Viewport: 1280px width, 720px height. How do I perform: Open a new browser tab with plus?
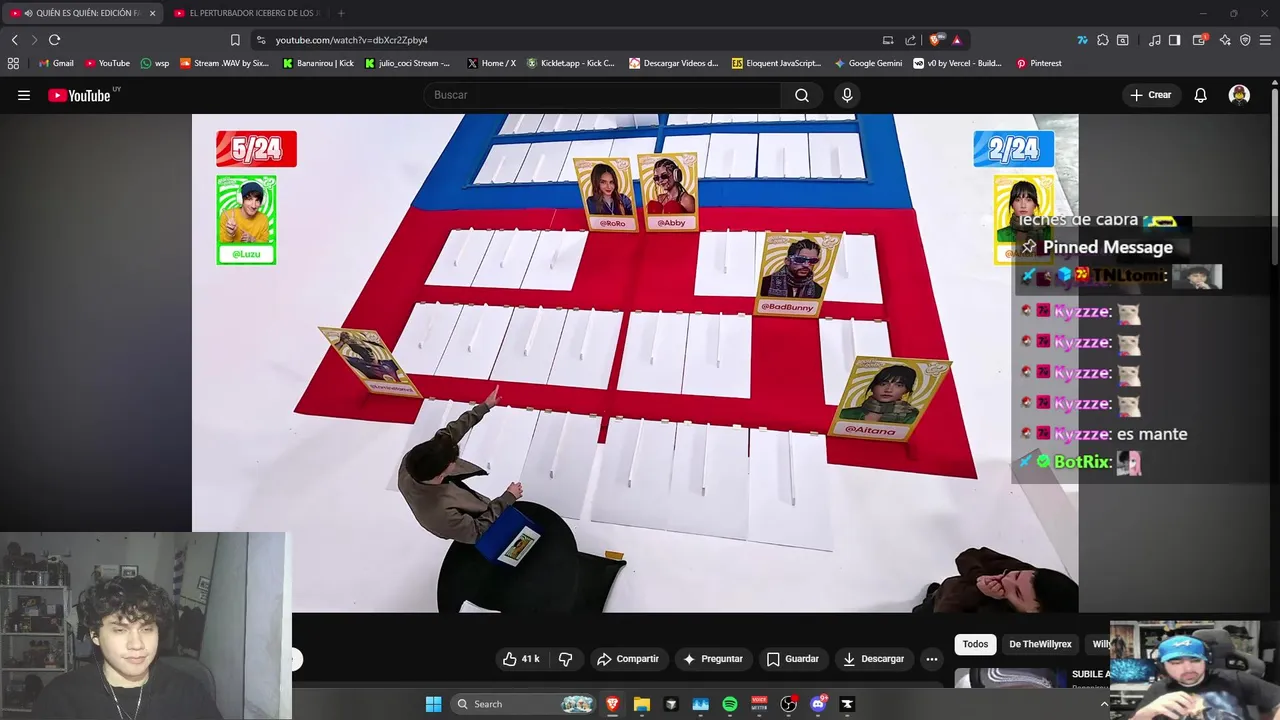click(x=341, y=13)
